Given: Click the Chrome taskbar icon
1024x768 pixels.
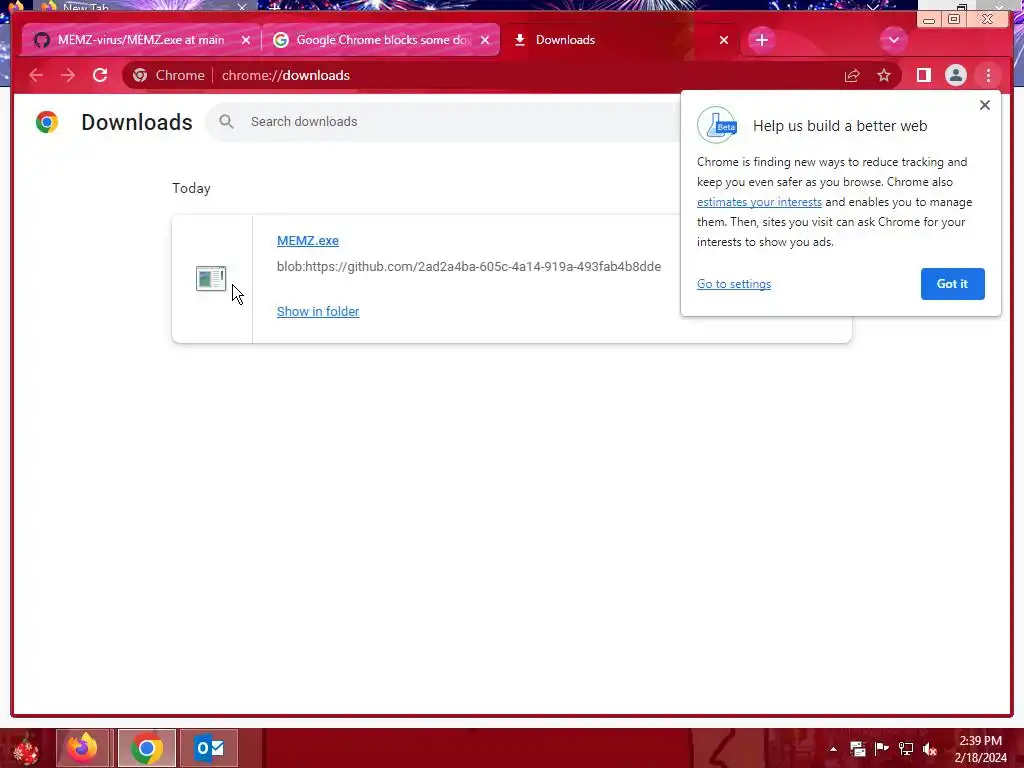Looking at the screenshot, I should [x=147, y=748].
